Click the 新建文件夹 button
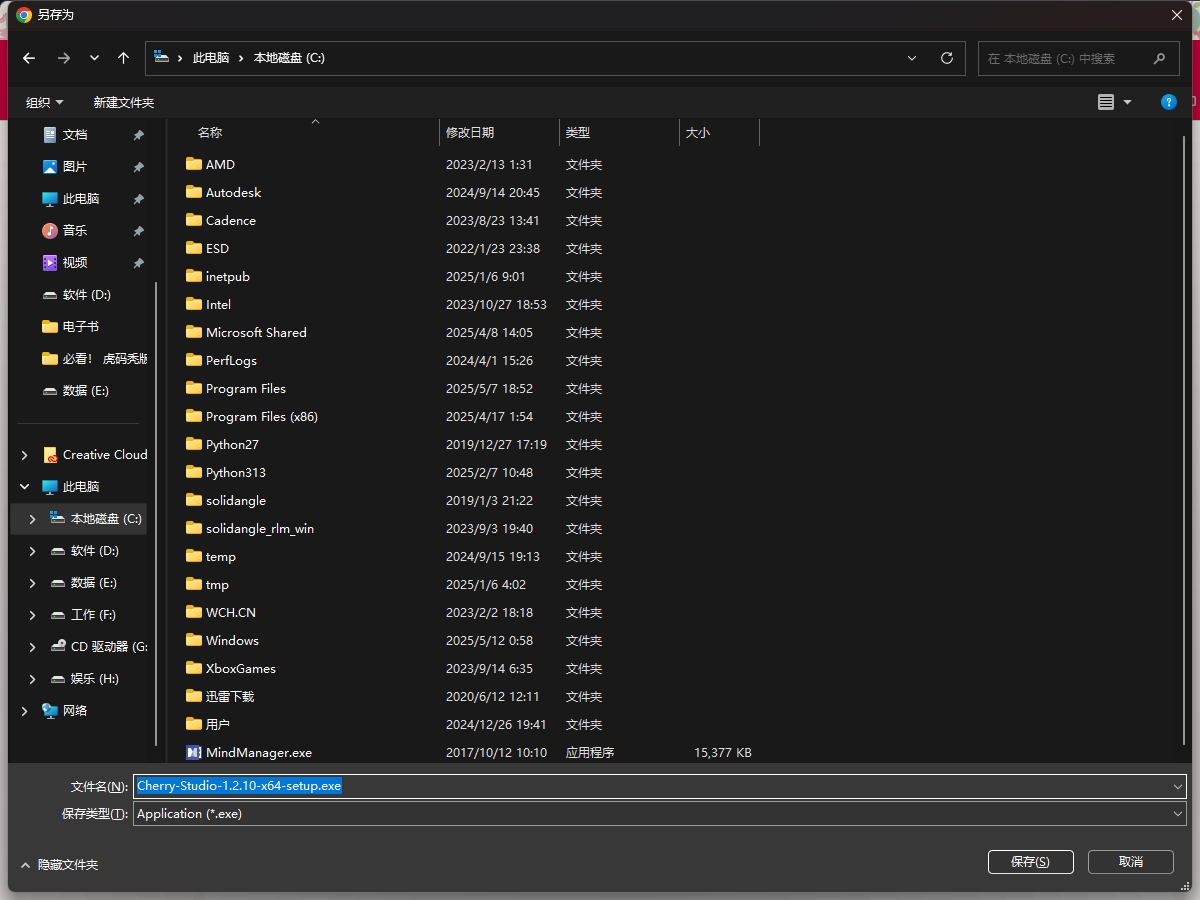Viewport: 1200px width, 900px height. pyautogui.click(x=124, y=102)
